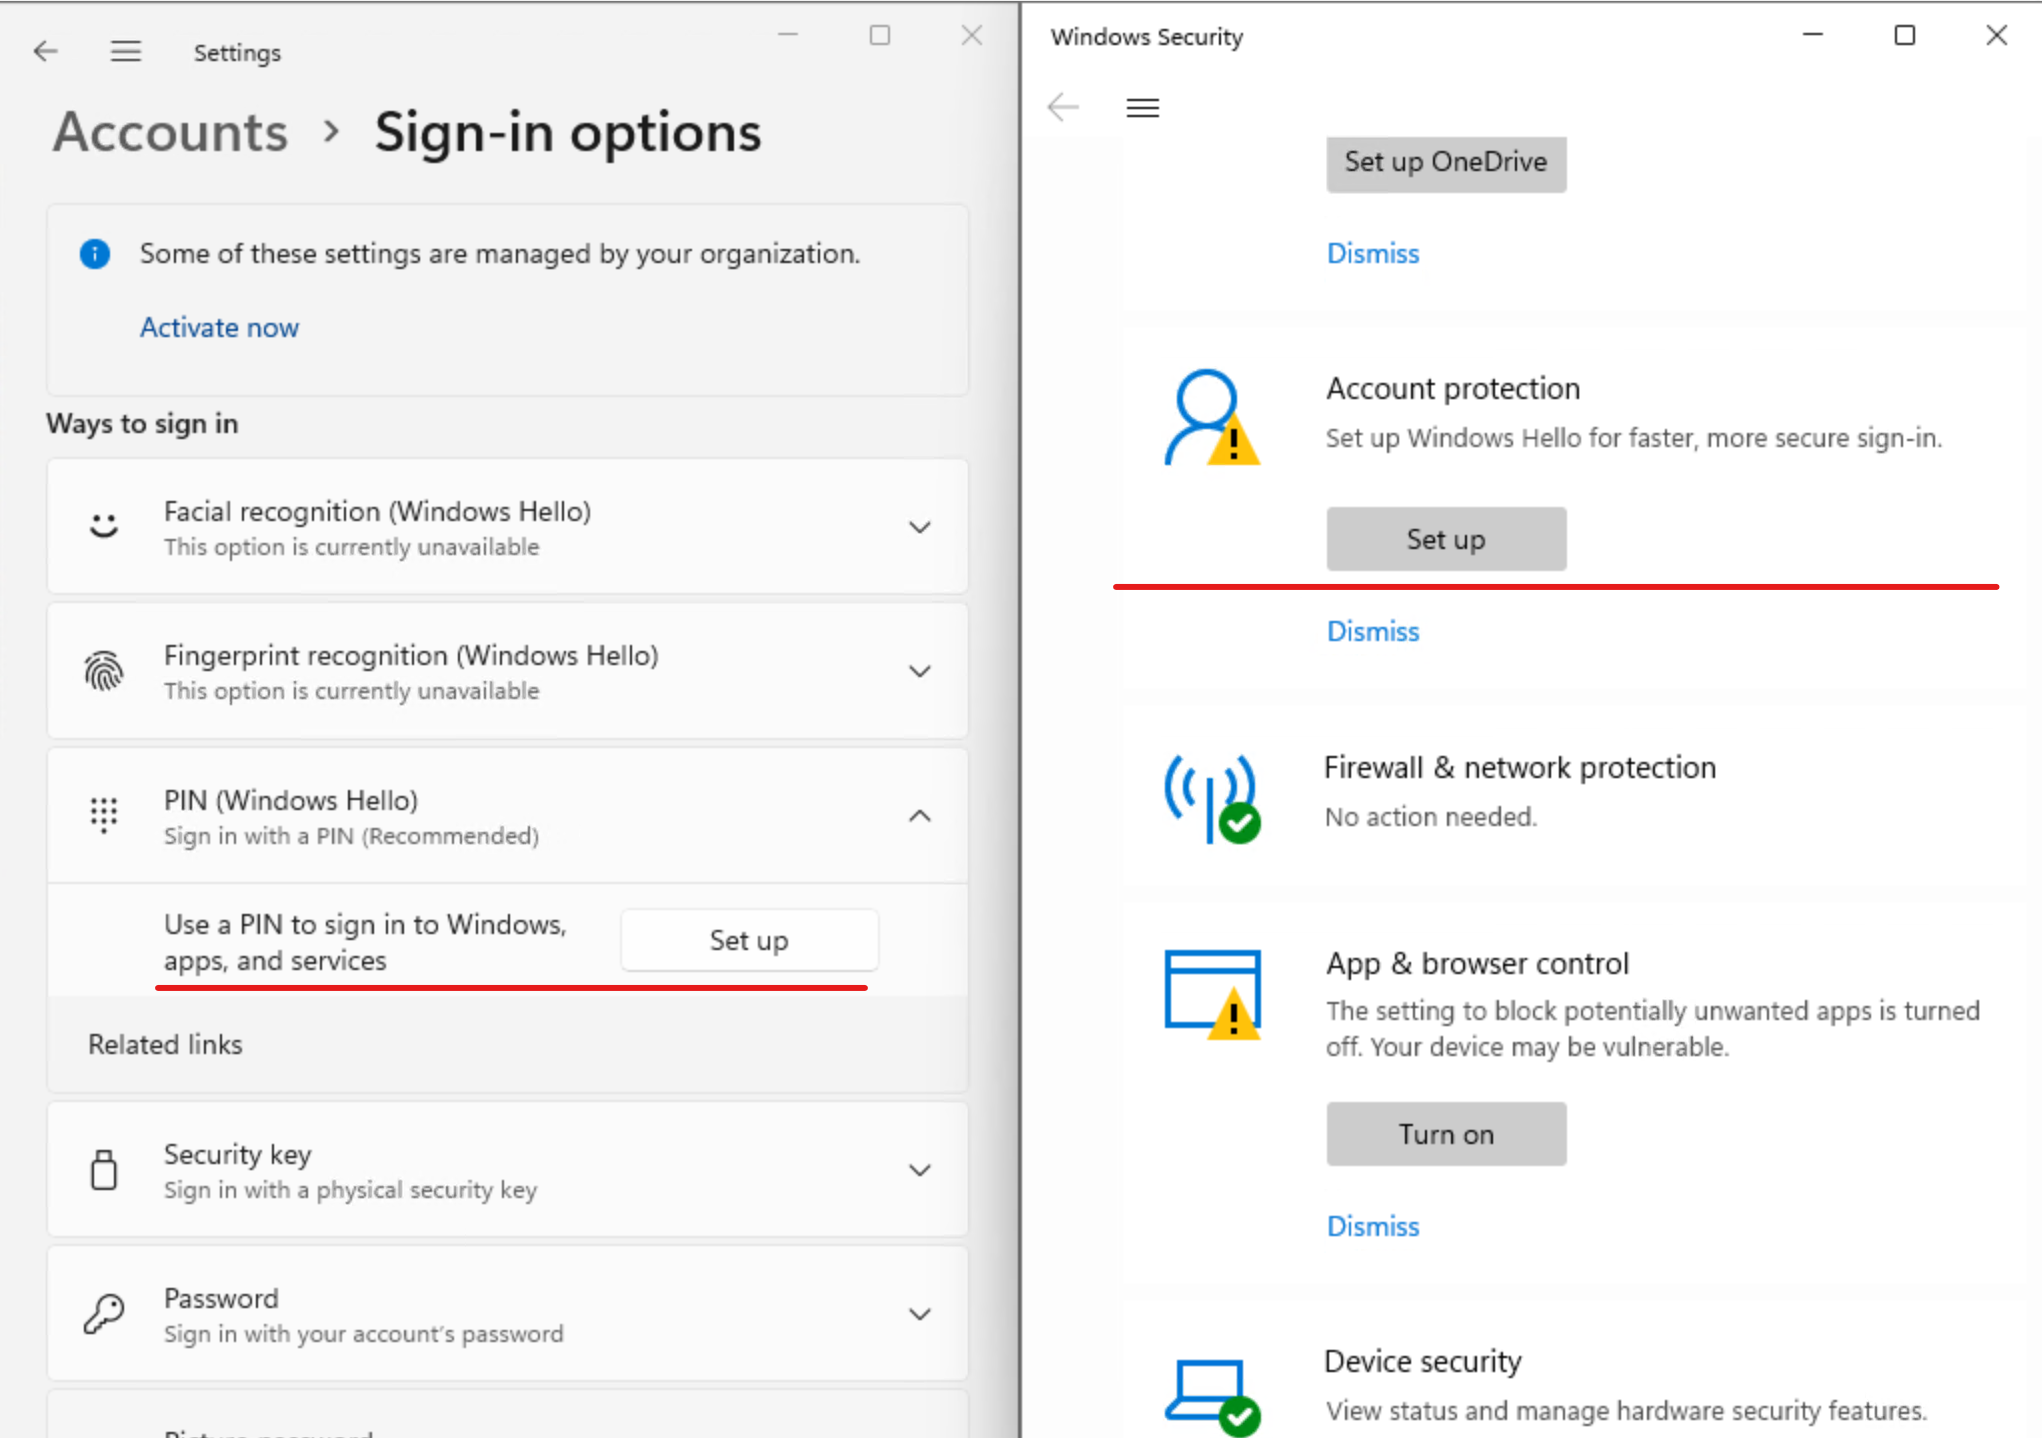2042x1438 pixels.
Task: Click the password key icon
Action: 104,1314
